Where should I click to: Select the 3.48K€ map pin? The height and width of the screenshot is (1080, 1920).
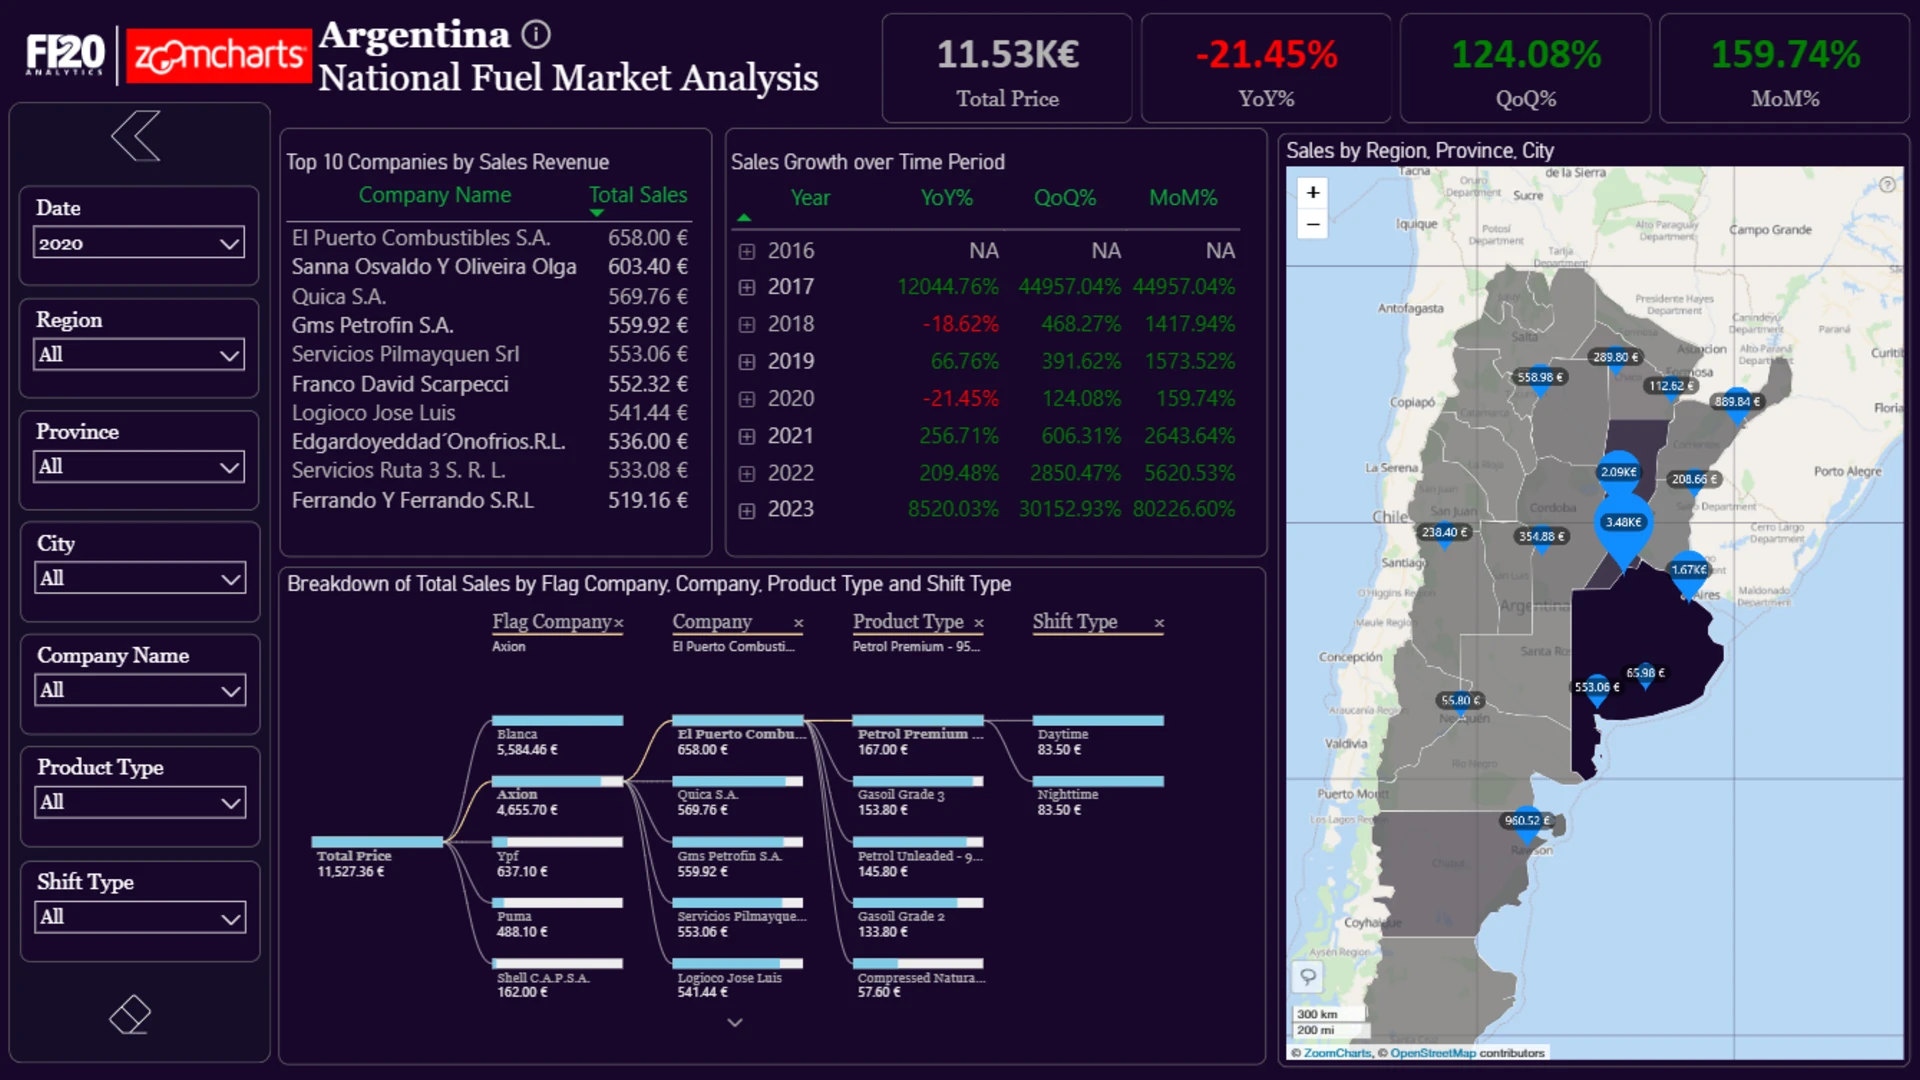[1623, 522]
